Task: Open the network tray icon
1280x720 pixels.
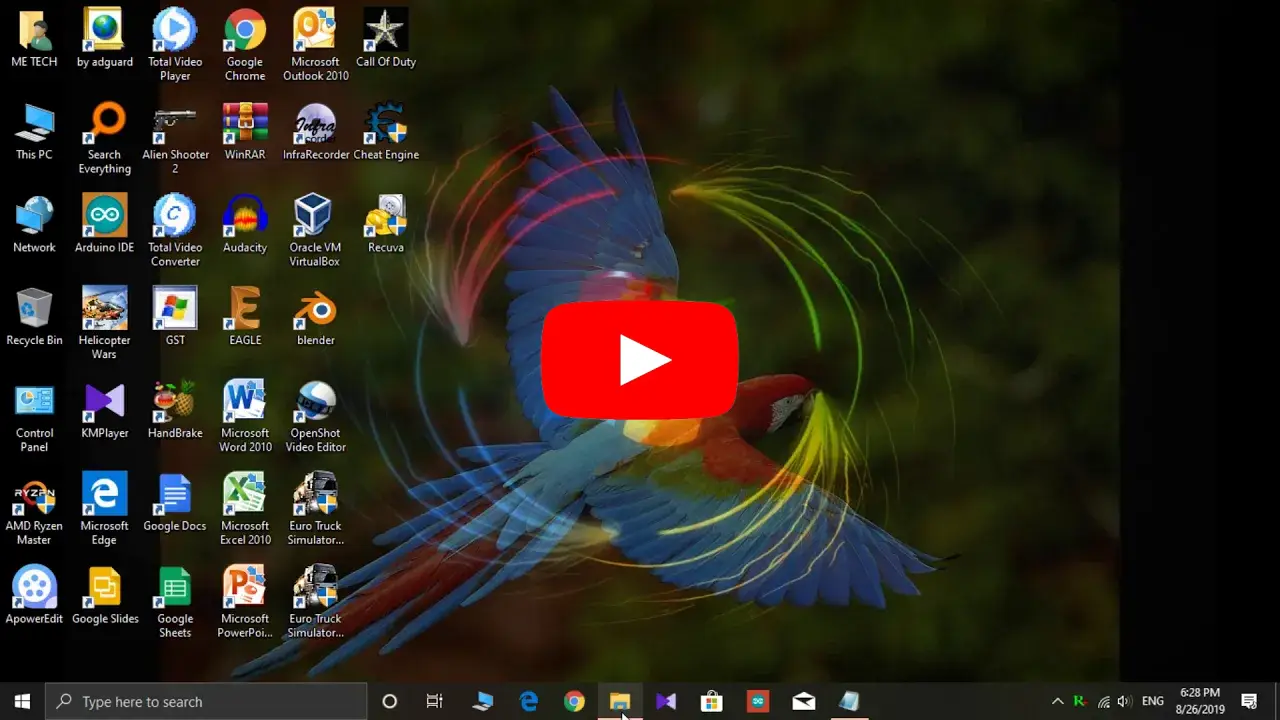Action: click(1104, 701)
